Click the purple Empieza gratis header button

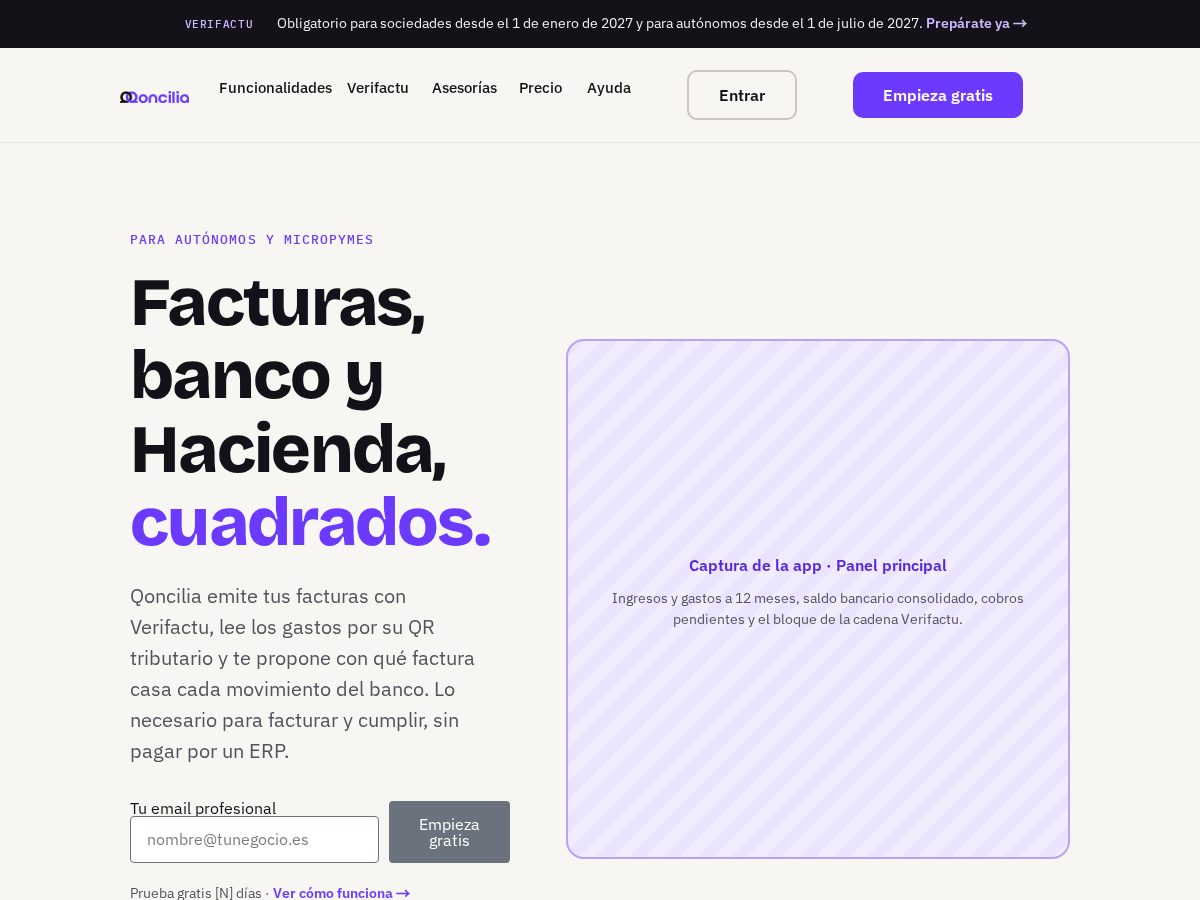[938, 95]
